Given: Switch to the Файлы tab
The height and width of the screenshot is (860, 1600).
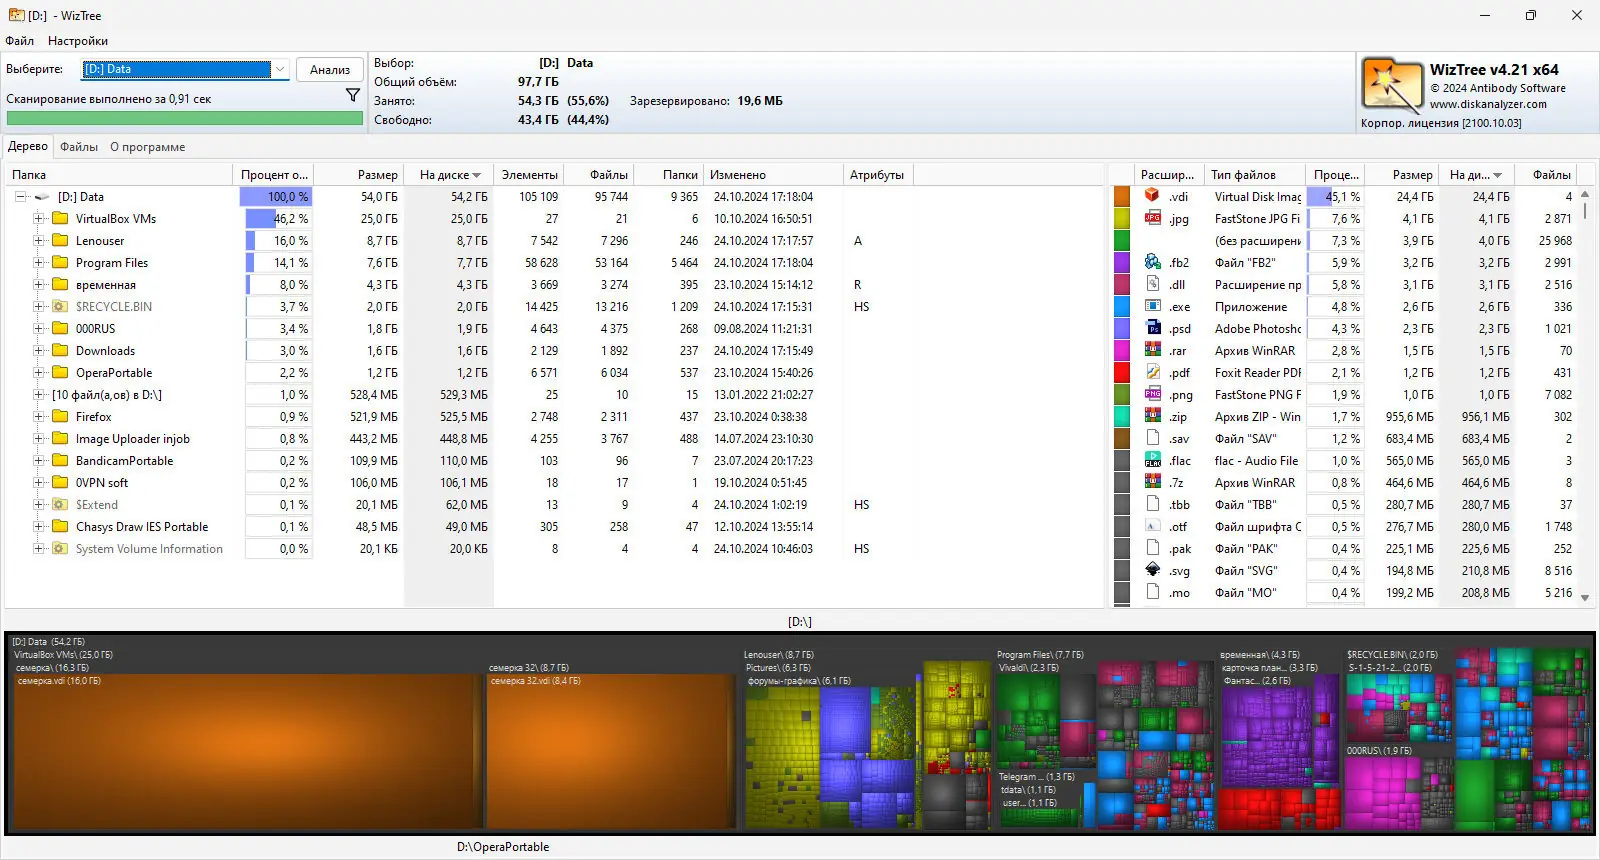Looking at the screenshot, I should 79,147.
